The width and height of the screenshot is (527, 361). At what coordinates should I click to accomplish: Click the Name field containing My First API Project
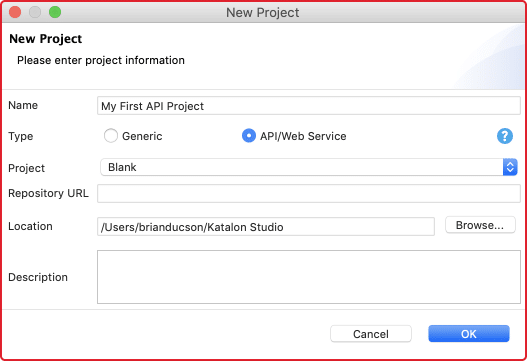[309, 106]
